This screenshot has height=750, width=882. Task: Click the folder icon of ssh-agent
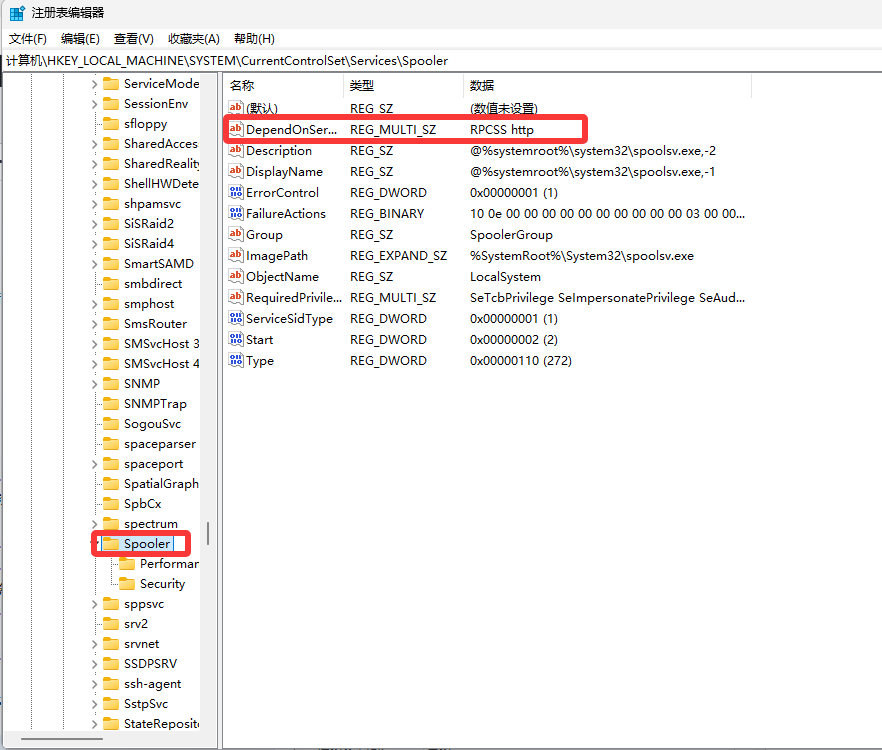(111, 684)
